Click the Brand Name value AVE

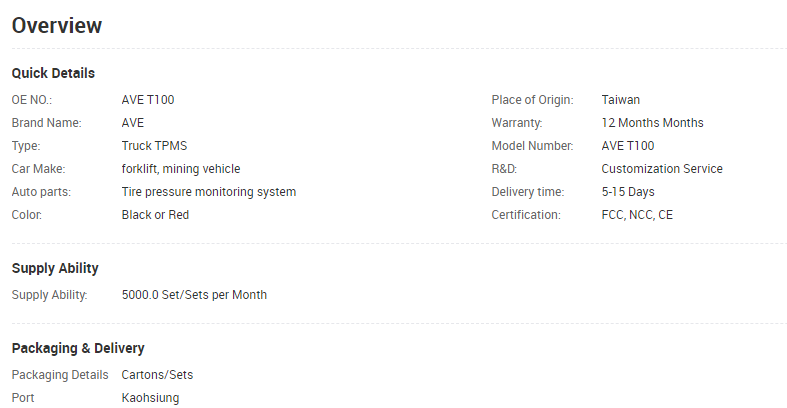133,123
